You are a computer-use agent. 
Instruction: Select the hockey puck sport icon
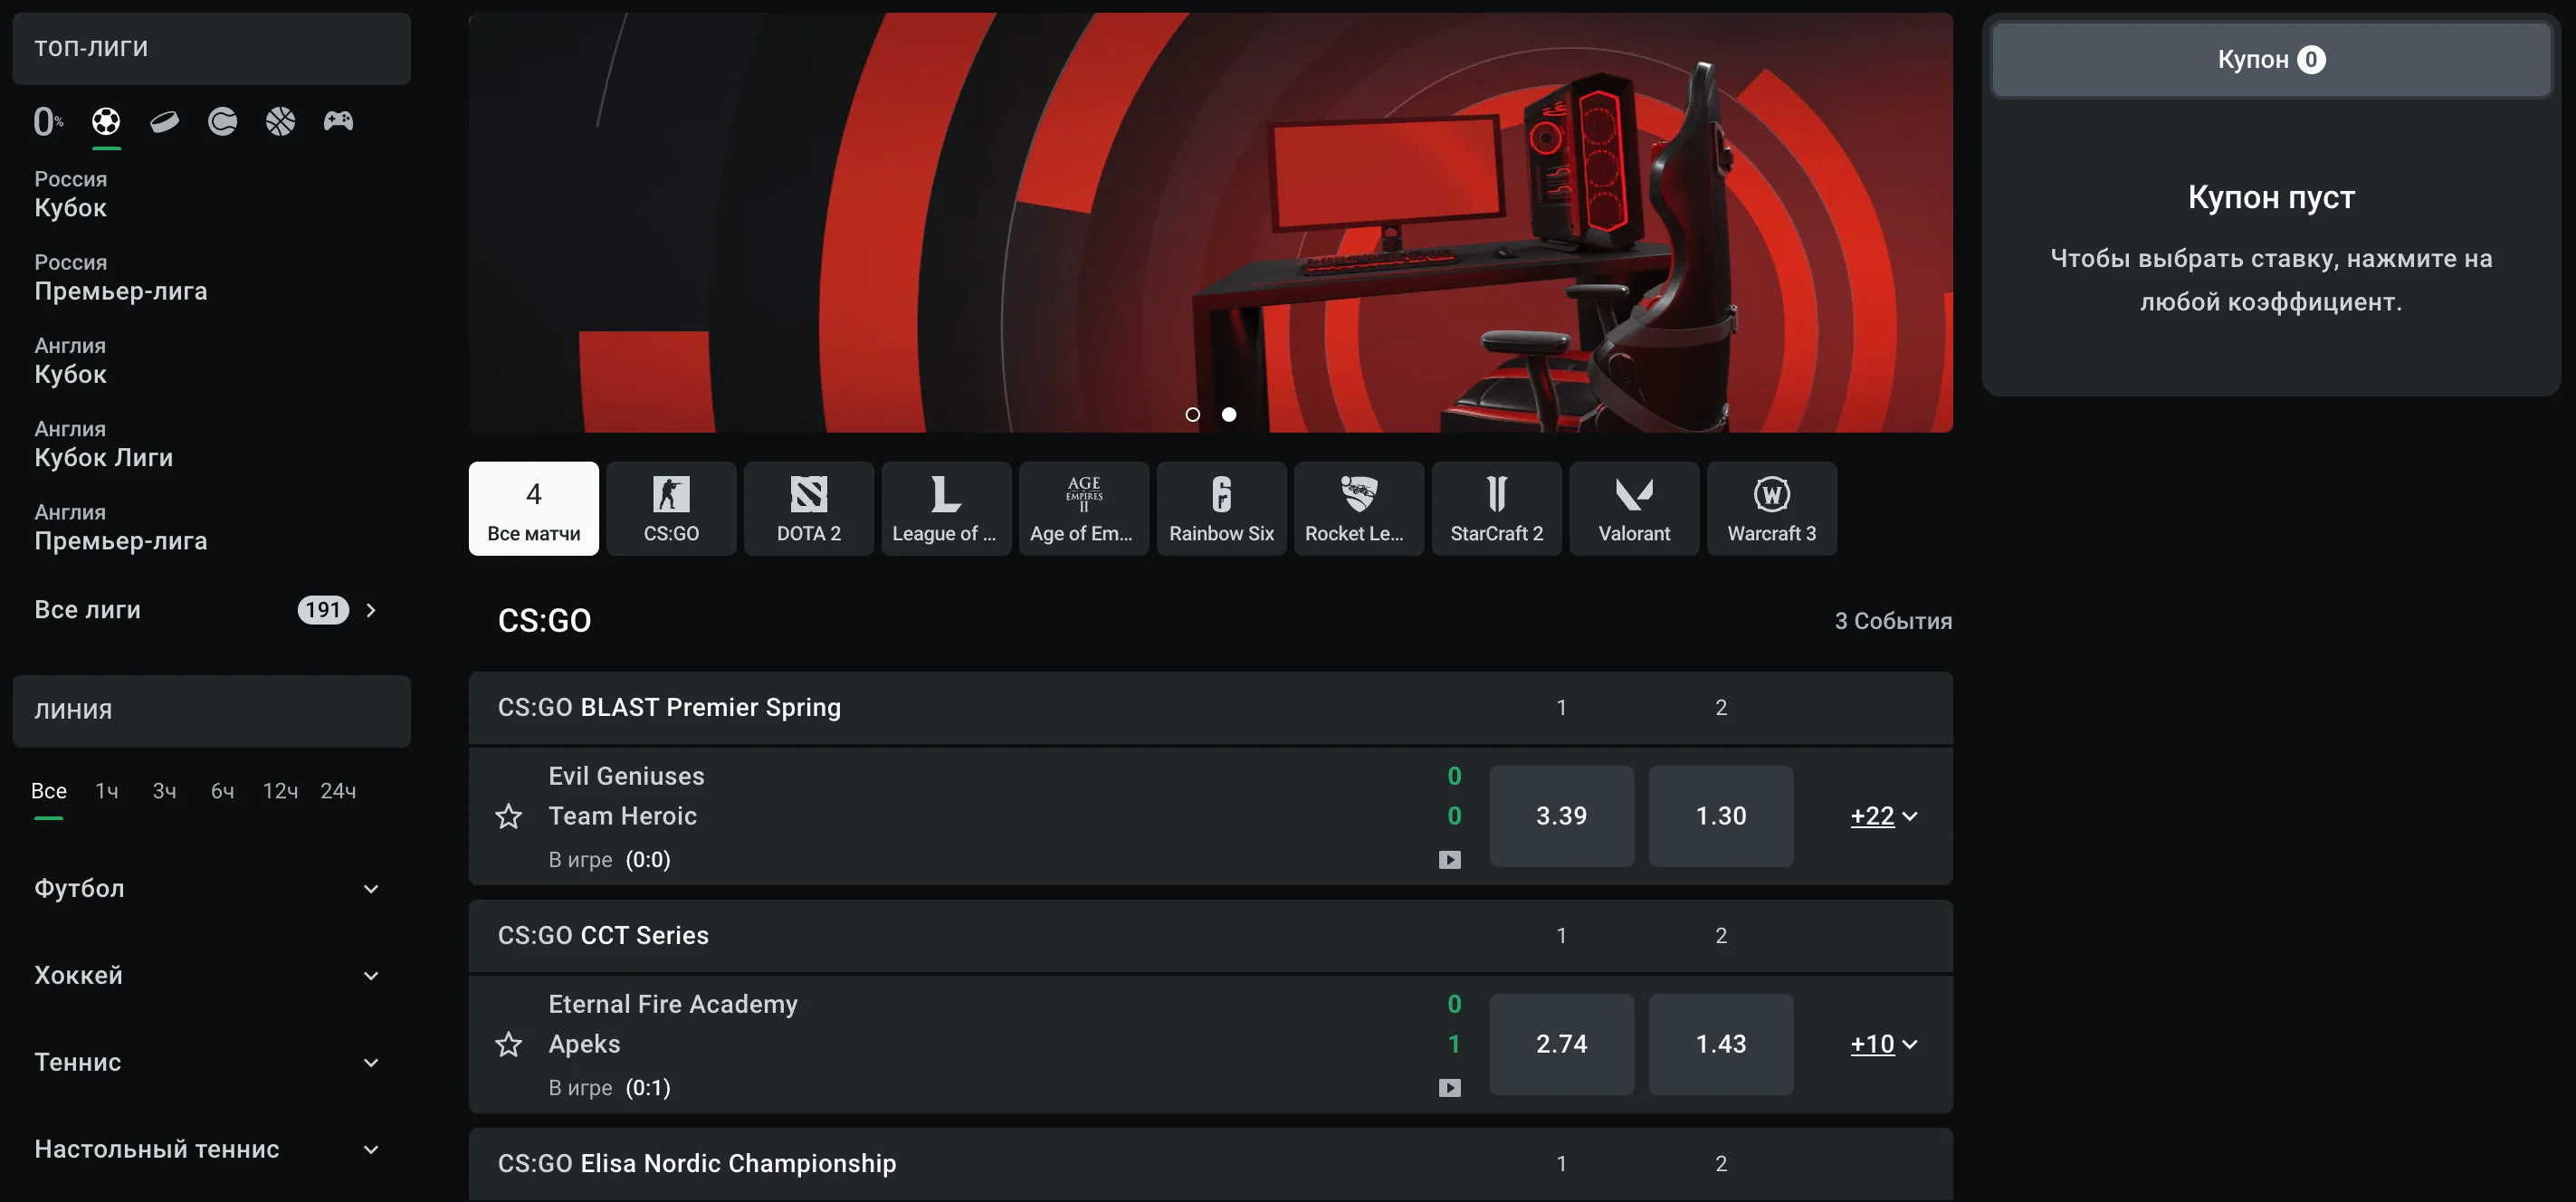pyautogui.click(x=164, y=121)
